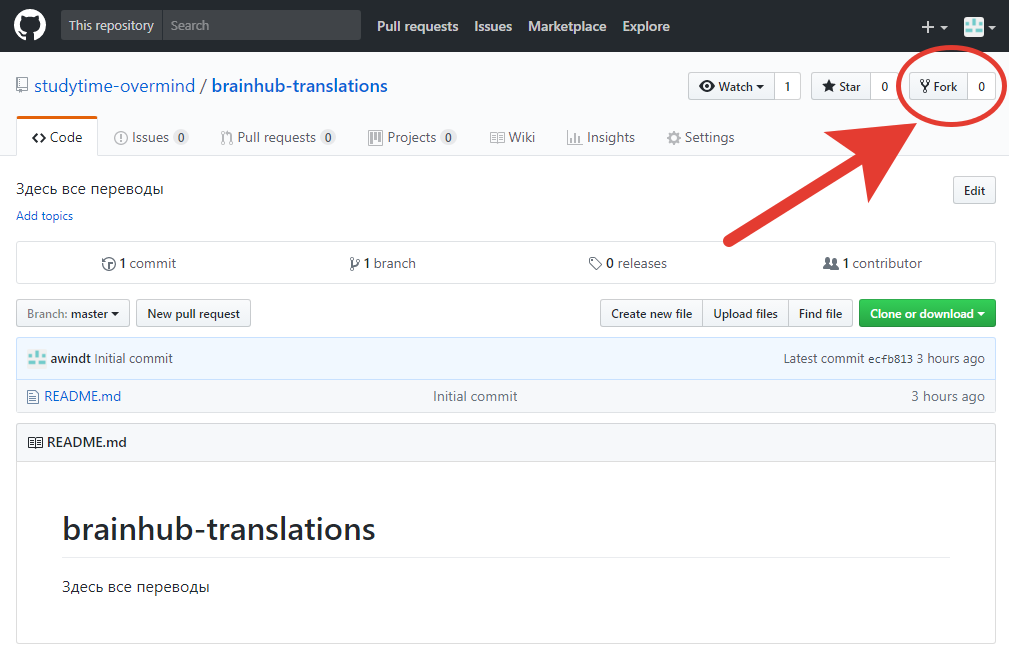The width and height of the screenshot is (1009, 669).
Task: Click the New pull request button
Action: coord(194,313)
